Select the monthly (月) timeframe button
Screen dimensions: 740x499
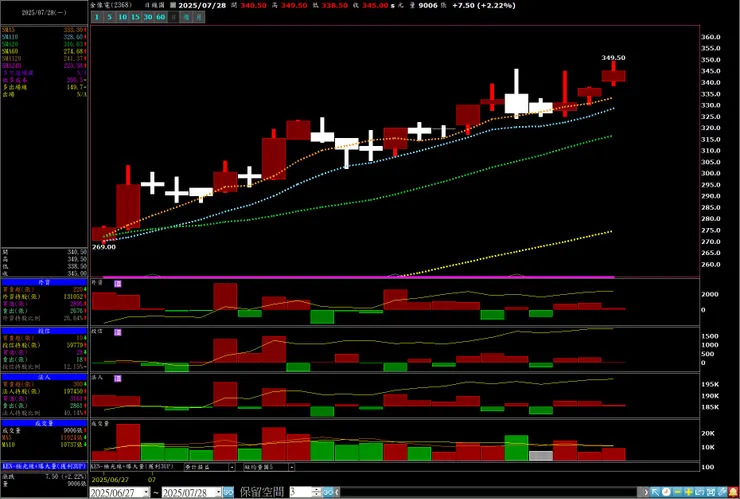199,17
